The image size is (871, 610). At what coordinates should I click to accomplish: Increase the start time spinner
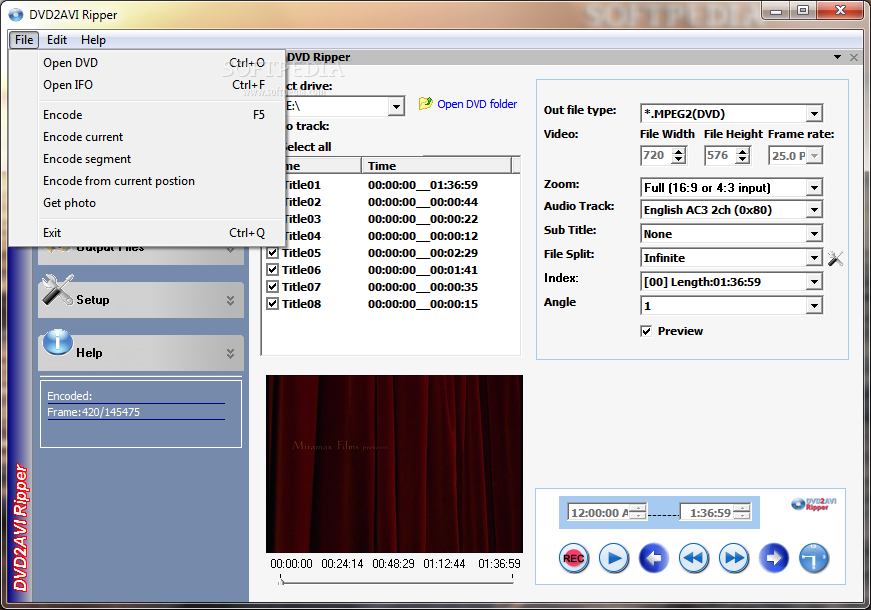pyautogui.click(x=639, y=508)
